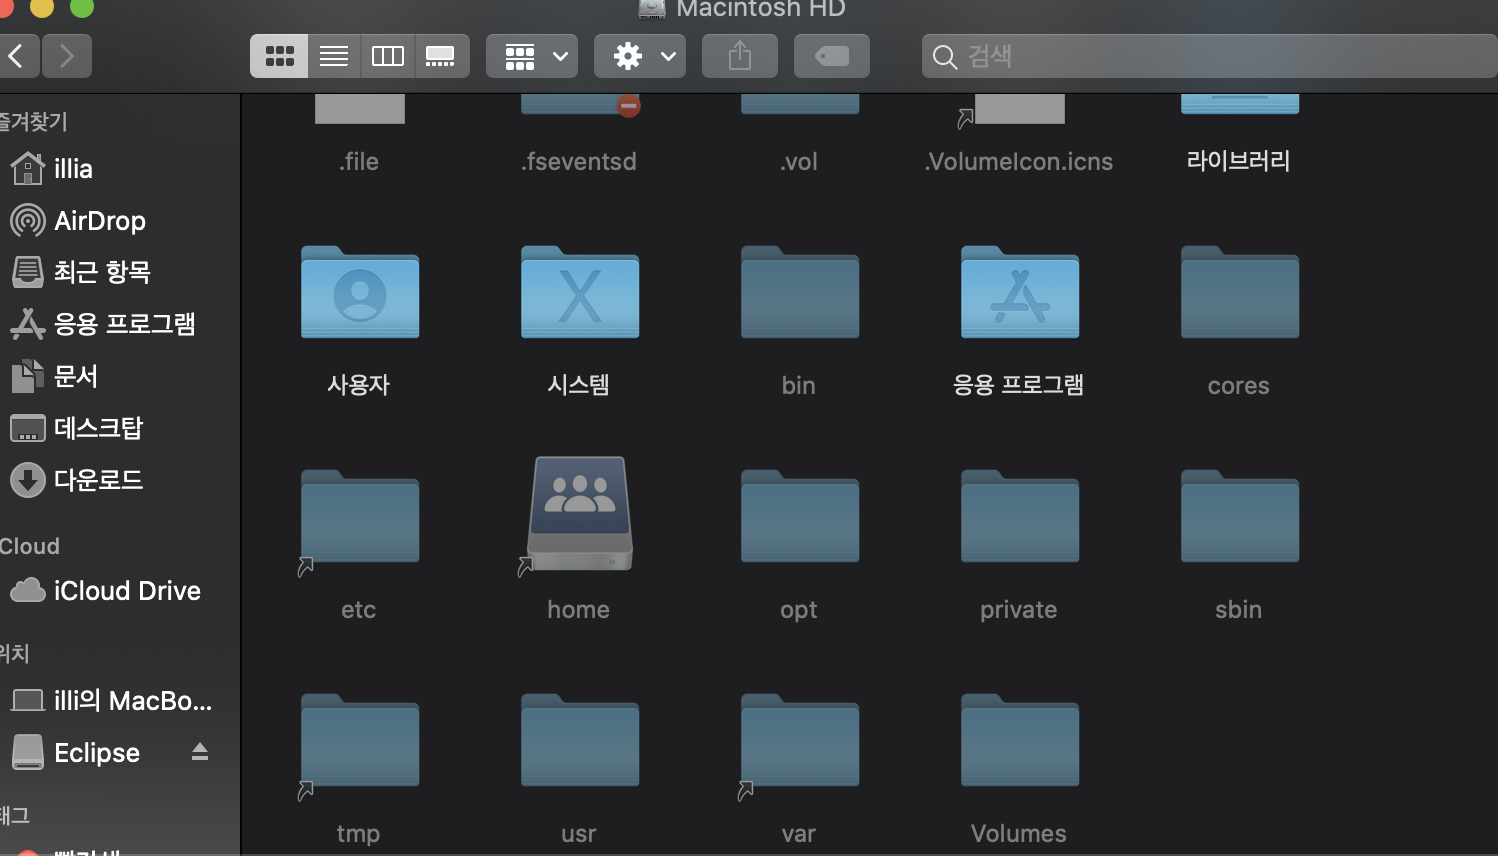This screenshot has width=1498, height=856.
Task: Select the cores folder icon
Action: click(x=1240, y=292)
